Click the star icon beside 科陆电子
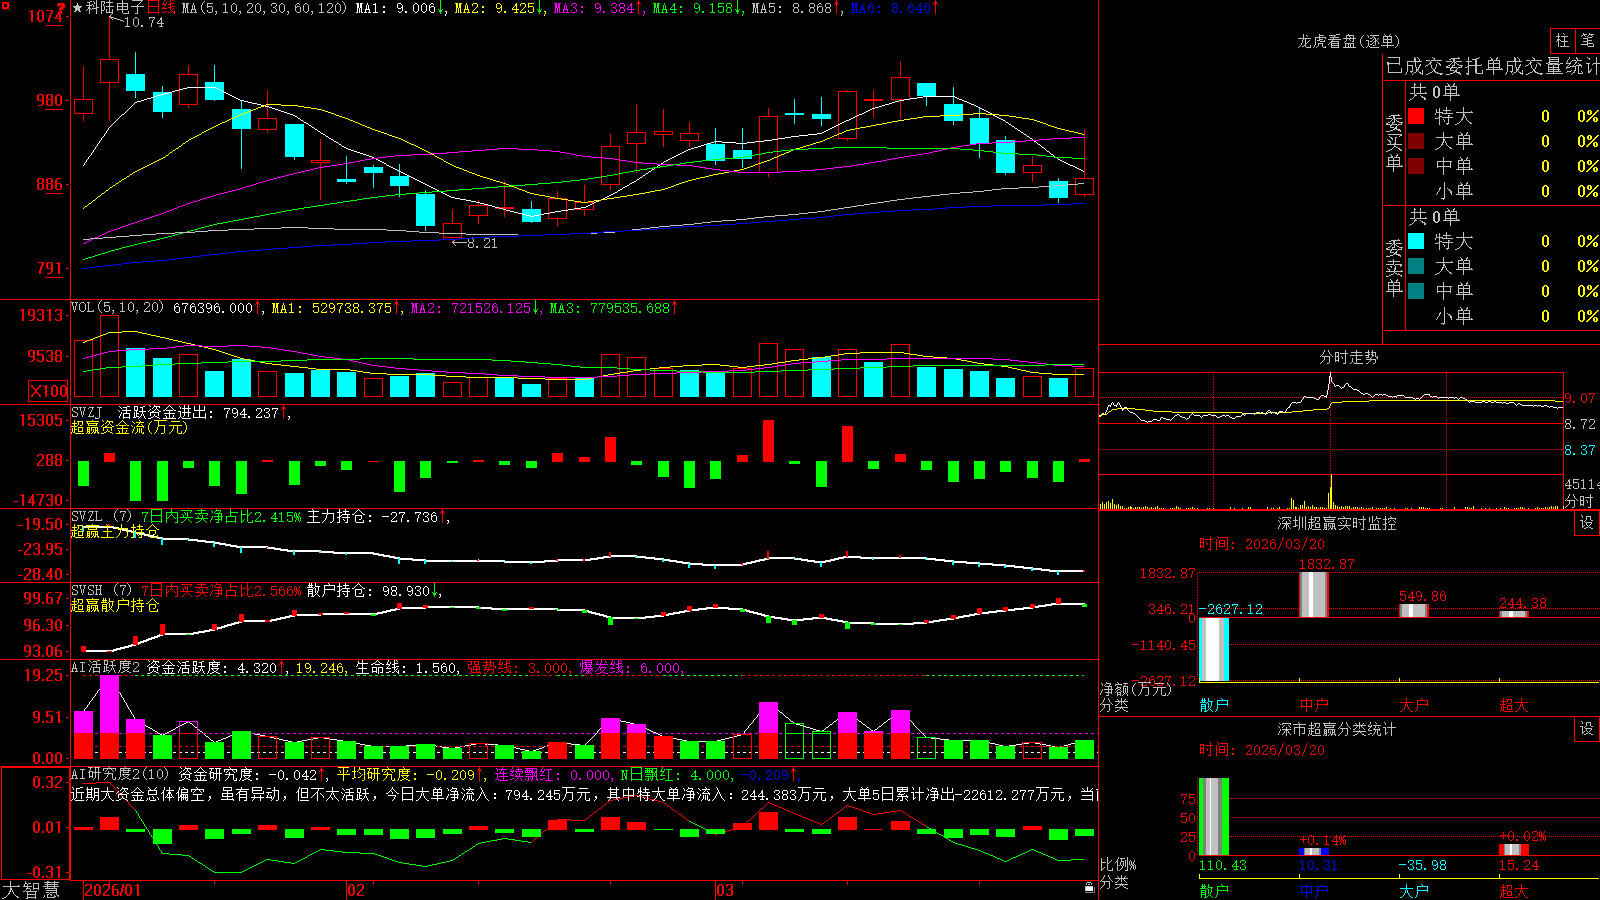The height and width of the screenshot is (900, 1600). pyautogui.click(x=77, y=8)
